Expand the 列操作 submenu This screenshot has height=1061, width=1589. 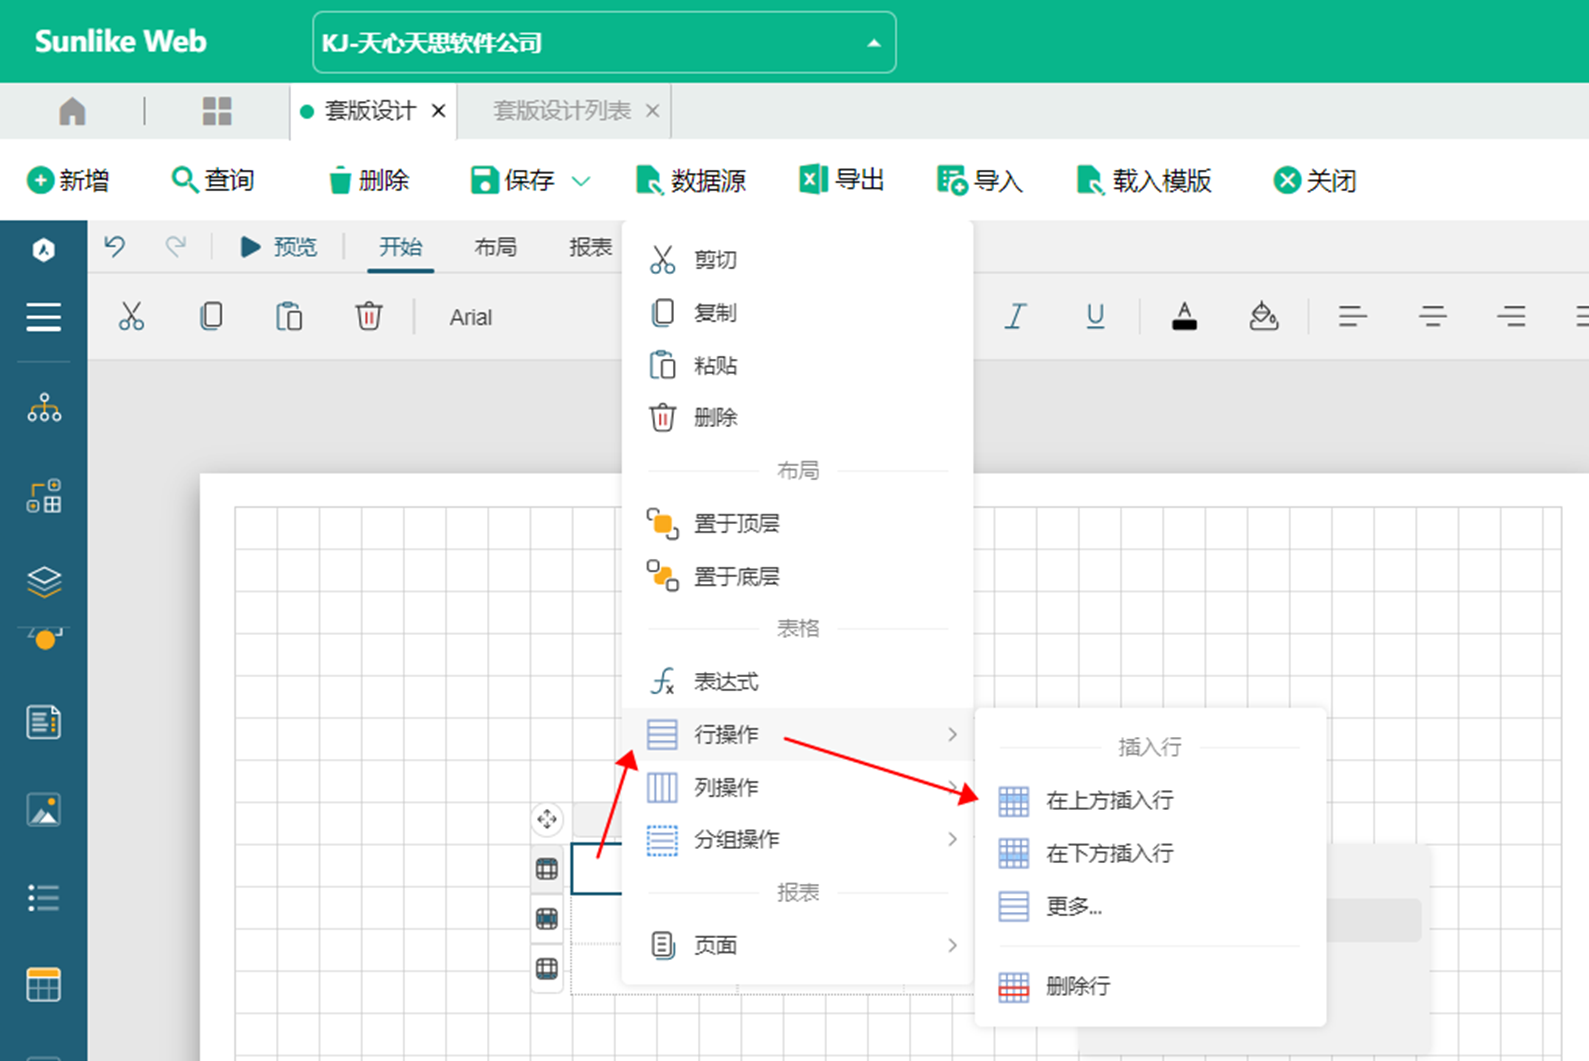[x=797, y=787]
